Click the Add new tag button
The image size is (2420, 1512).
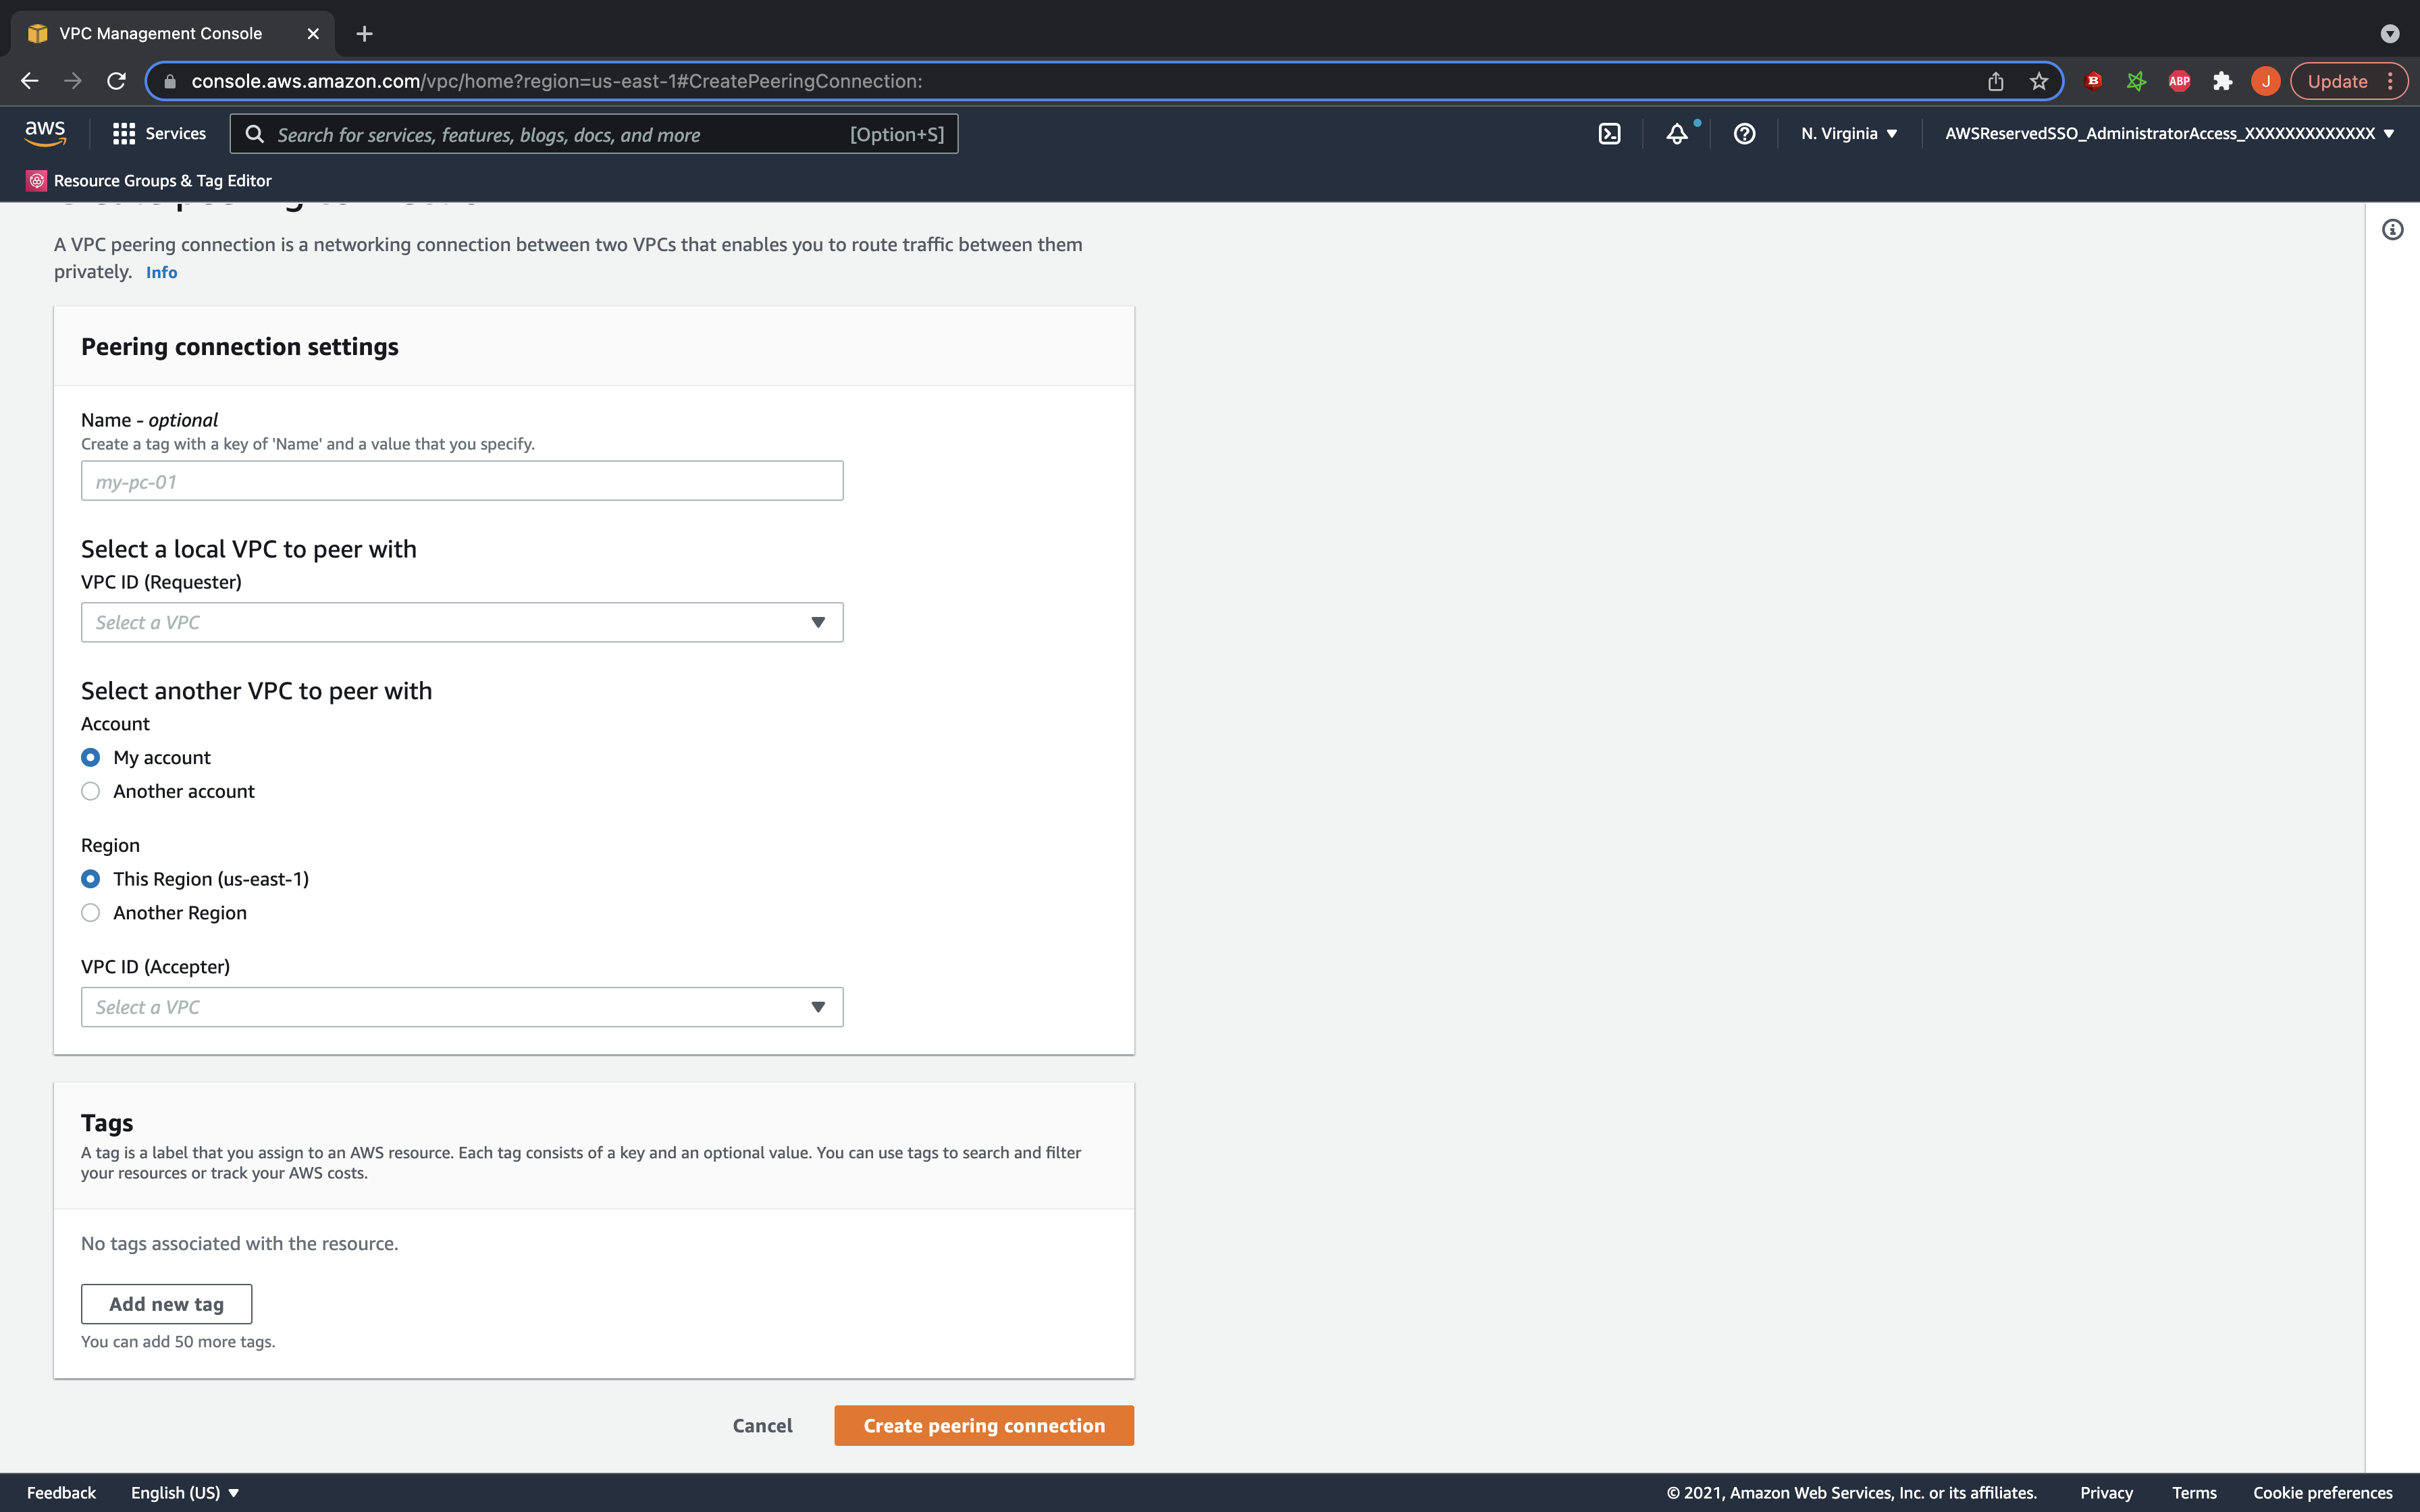166,1304
